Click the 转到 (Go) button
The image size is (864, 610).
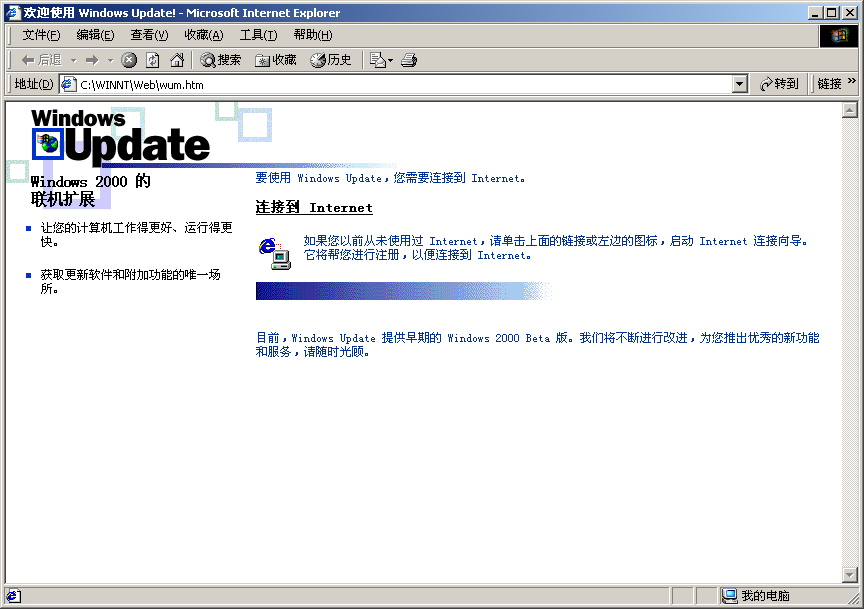(x=779, y=84)
